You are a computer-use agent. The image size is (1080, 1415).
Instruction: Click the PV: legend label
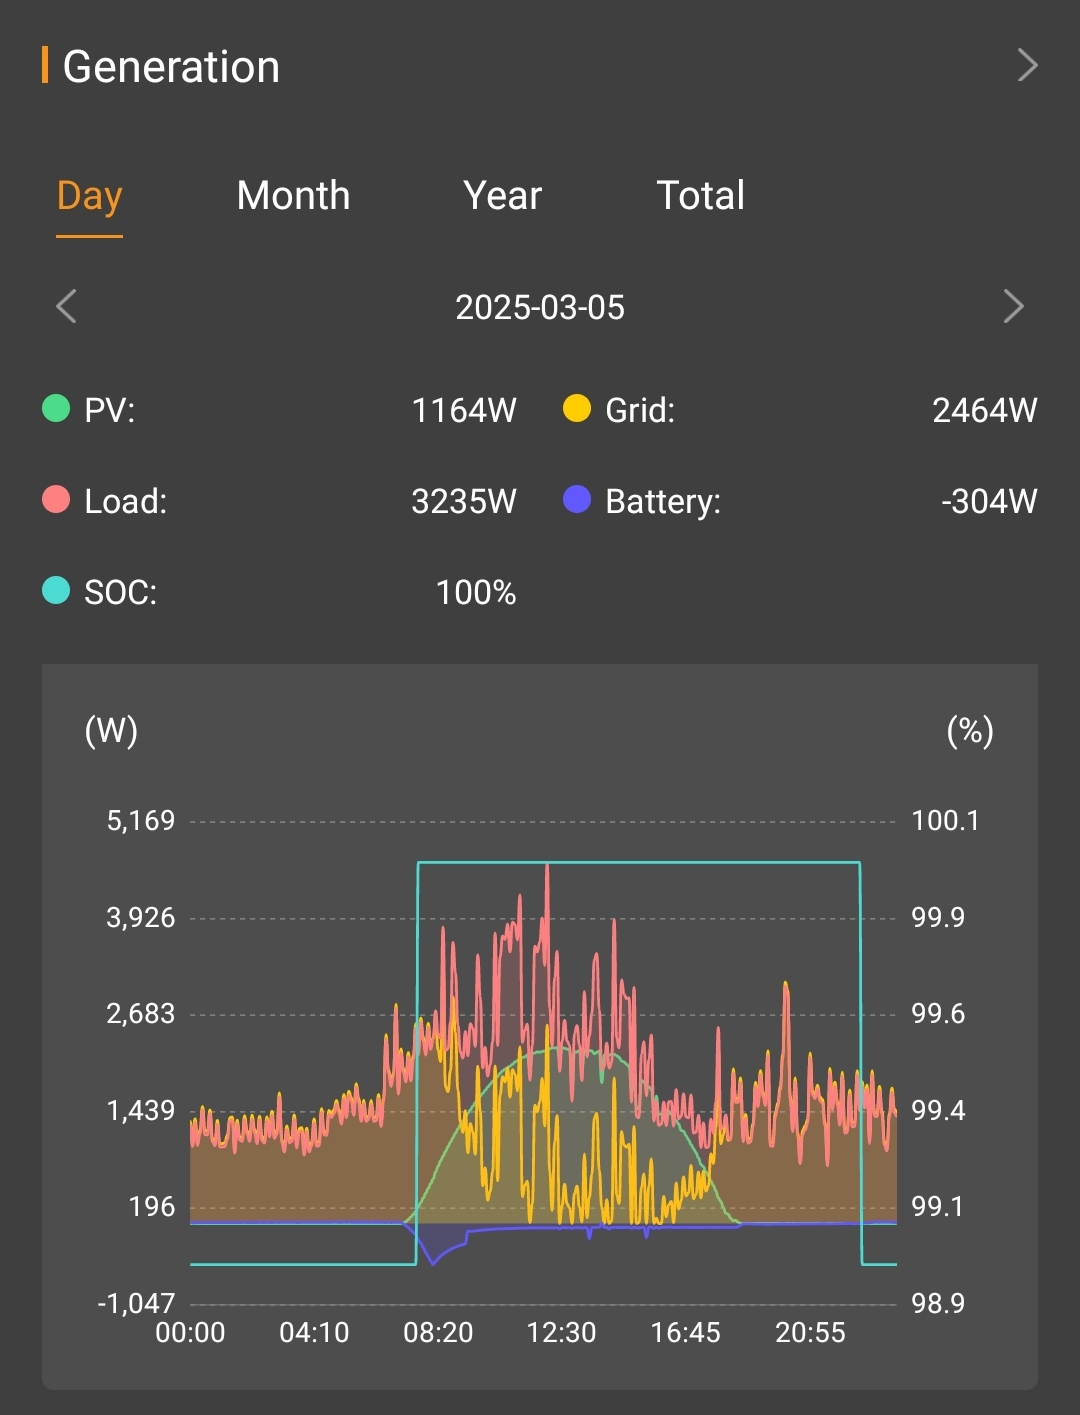click(x=109, y=410)
